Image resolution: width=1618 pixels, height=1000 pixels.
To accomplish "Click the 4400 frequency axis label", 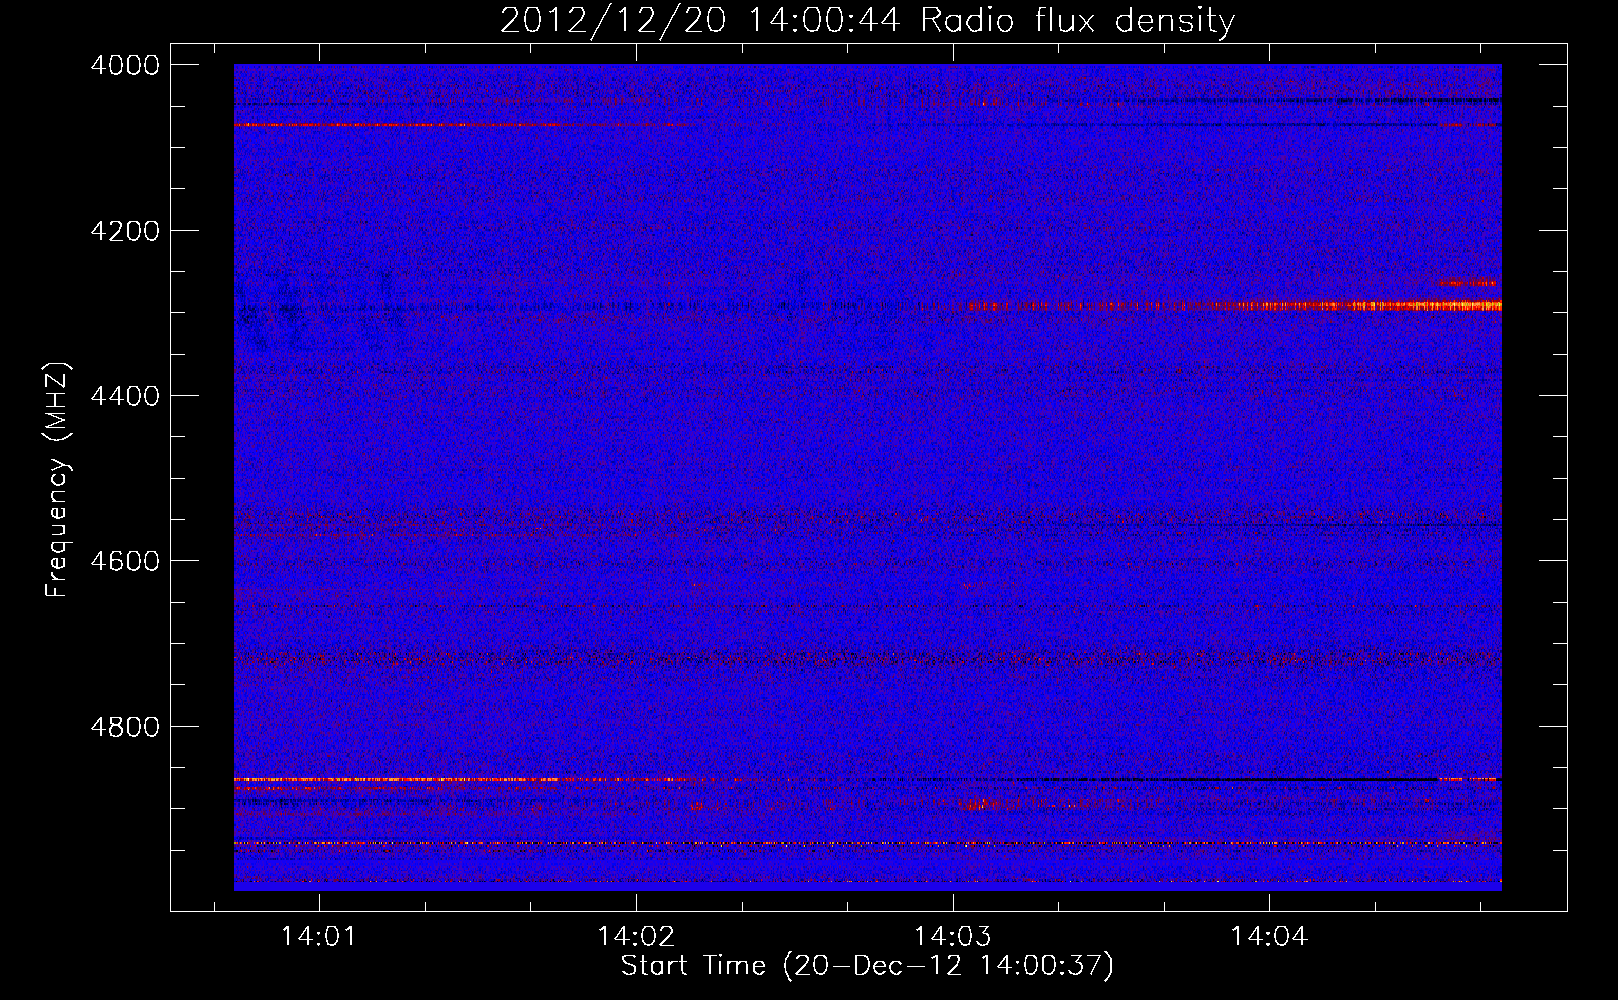I will [x=125, y=396].
